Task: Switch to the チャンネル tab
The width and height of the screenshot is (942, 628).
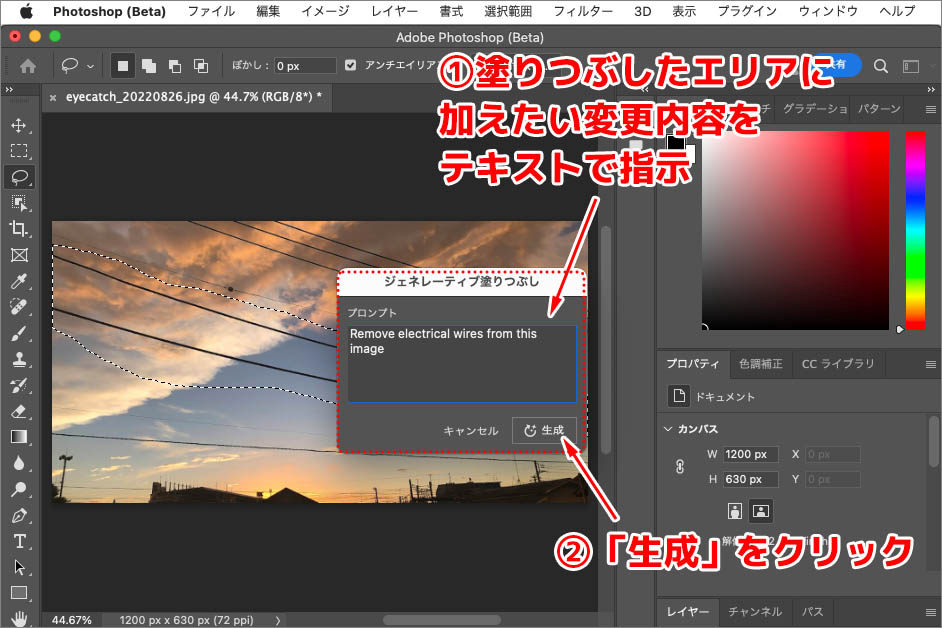Action: [x=755, y=611]
